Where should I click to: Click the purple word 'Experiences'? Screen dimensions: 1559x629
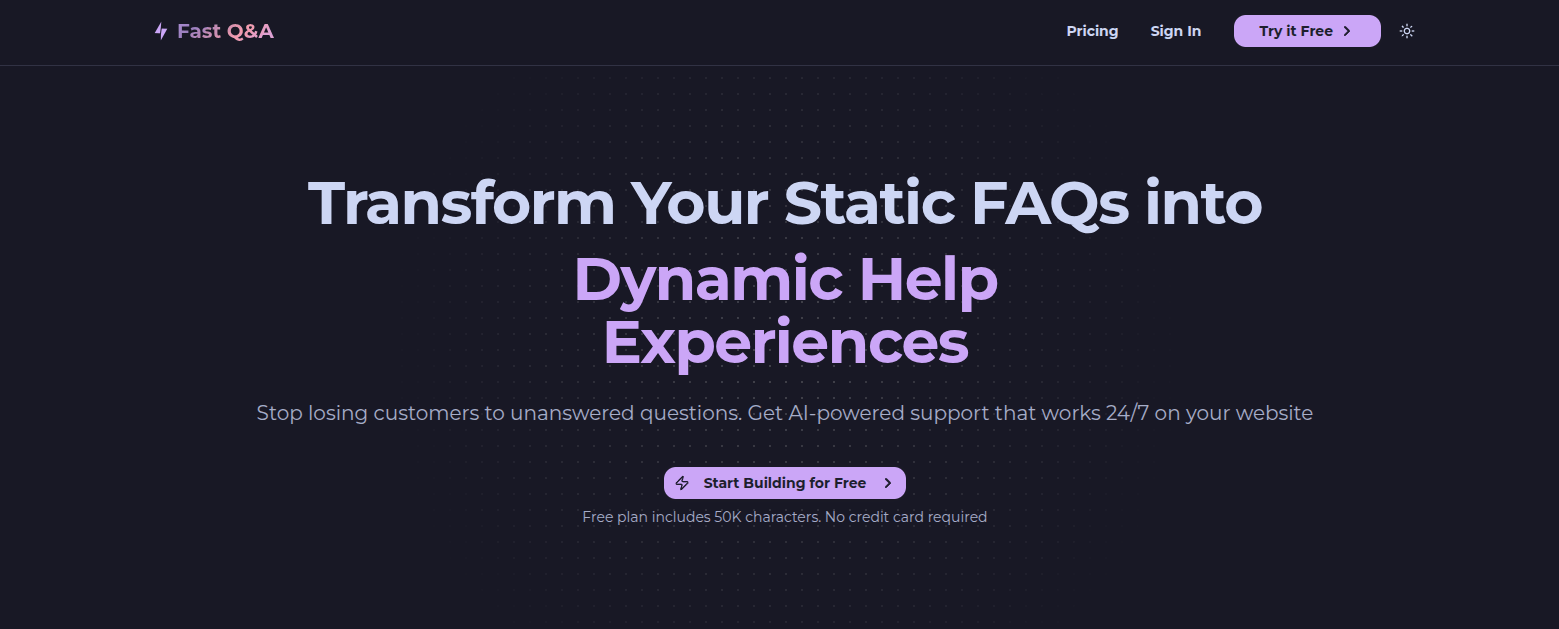click(785, 343)
